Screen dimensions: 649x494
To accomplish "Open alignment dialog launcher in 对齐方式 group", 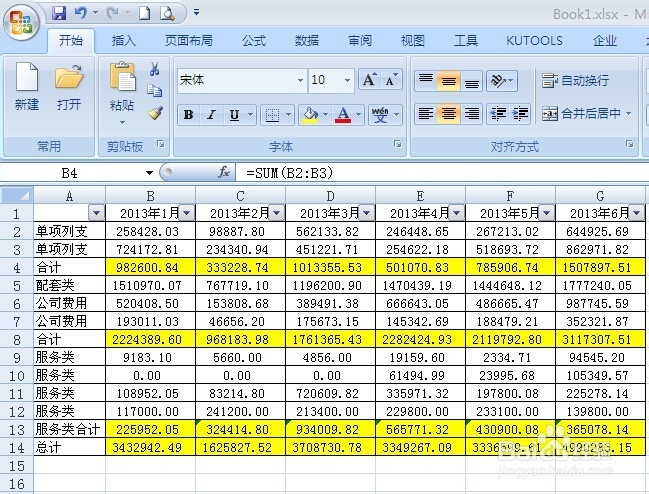I will click(630, 144).
